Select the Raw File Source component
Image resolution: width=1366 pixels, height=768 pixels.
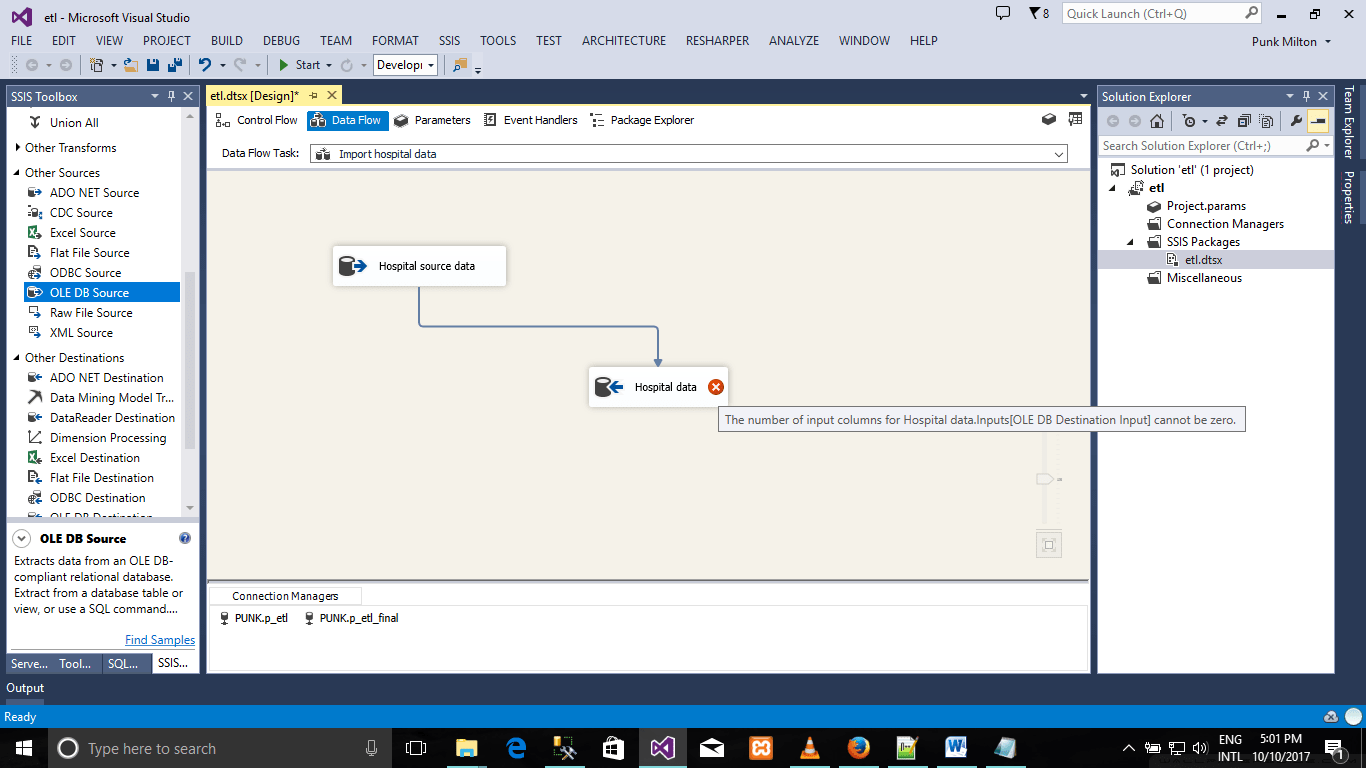tap(90, 312)
